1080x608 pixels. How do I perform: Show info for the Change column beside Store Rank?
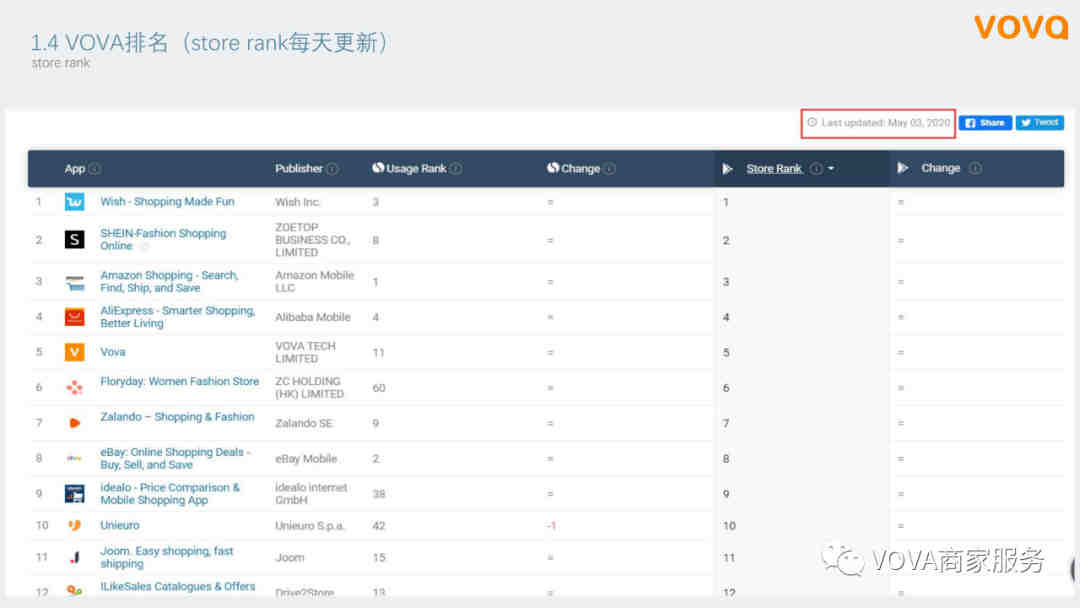click(x=975, y=168)
